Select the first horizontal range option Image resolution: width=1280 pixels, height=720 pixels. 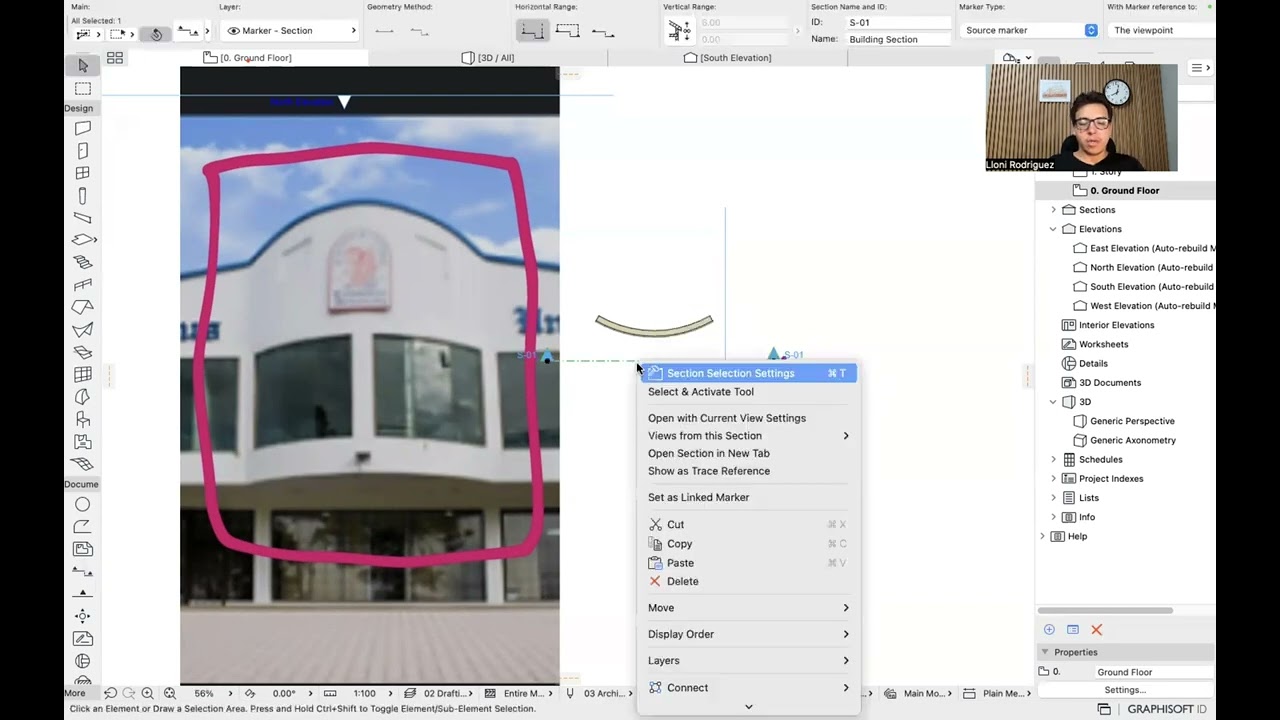point(532,31)
